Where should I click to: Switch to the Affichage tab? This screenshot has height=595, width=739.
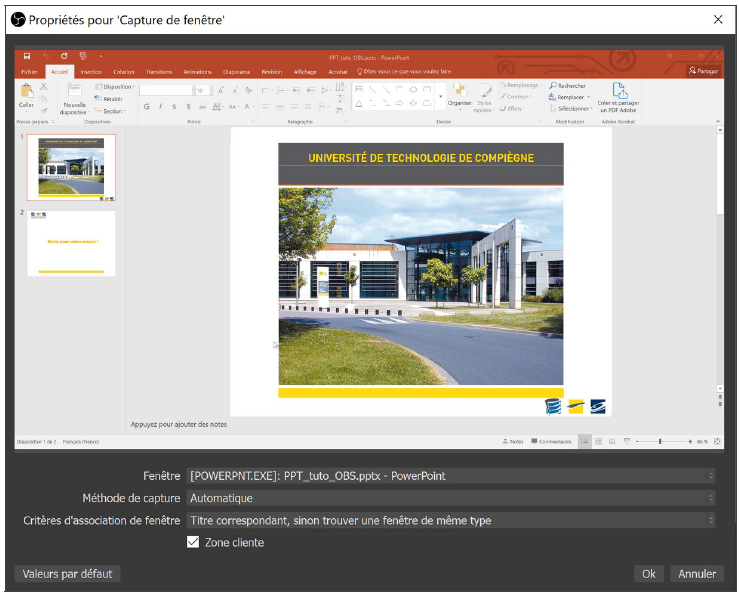click(305, 72)
